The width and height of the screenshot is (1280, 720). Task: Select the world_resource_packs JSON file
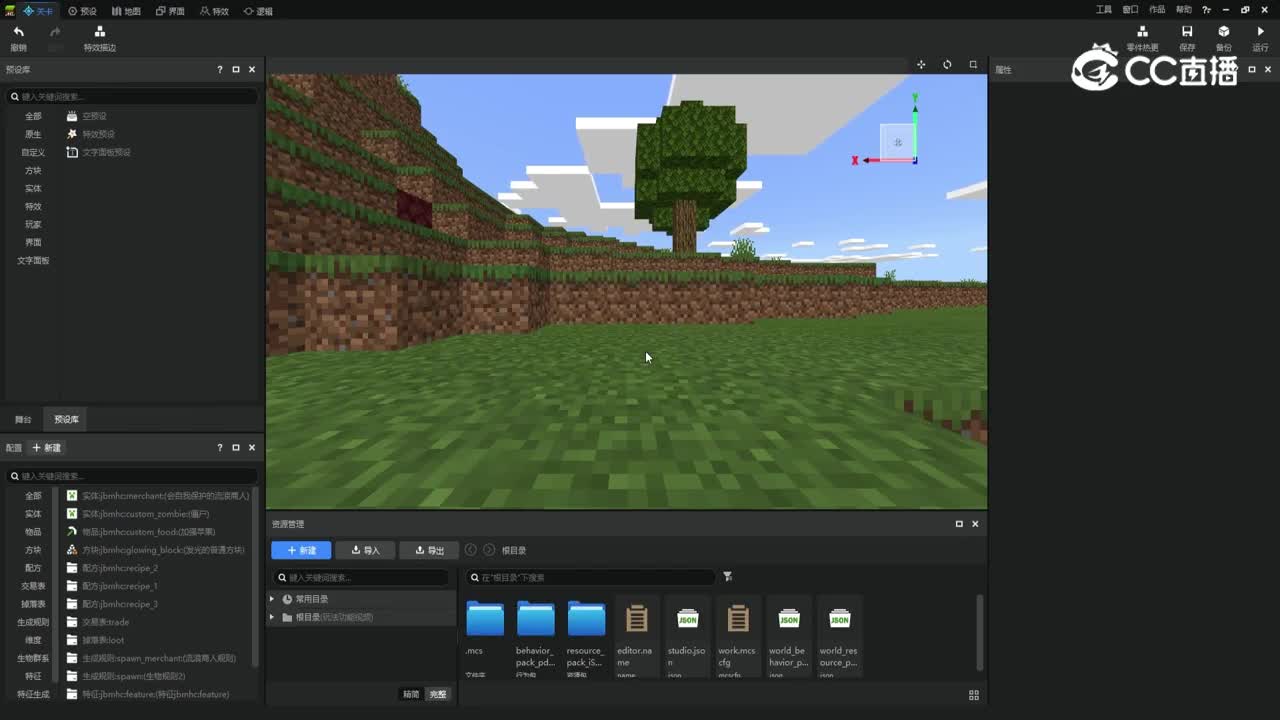(840, 619)
